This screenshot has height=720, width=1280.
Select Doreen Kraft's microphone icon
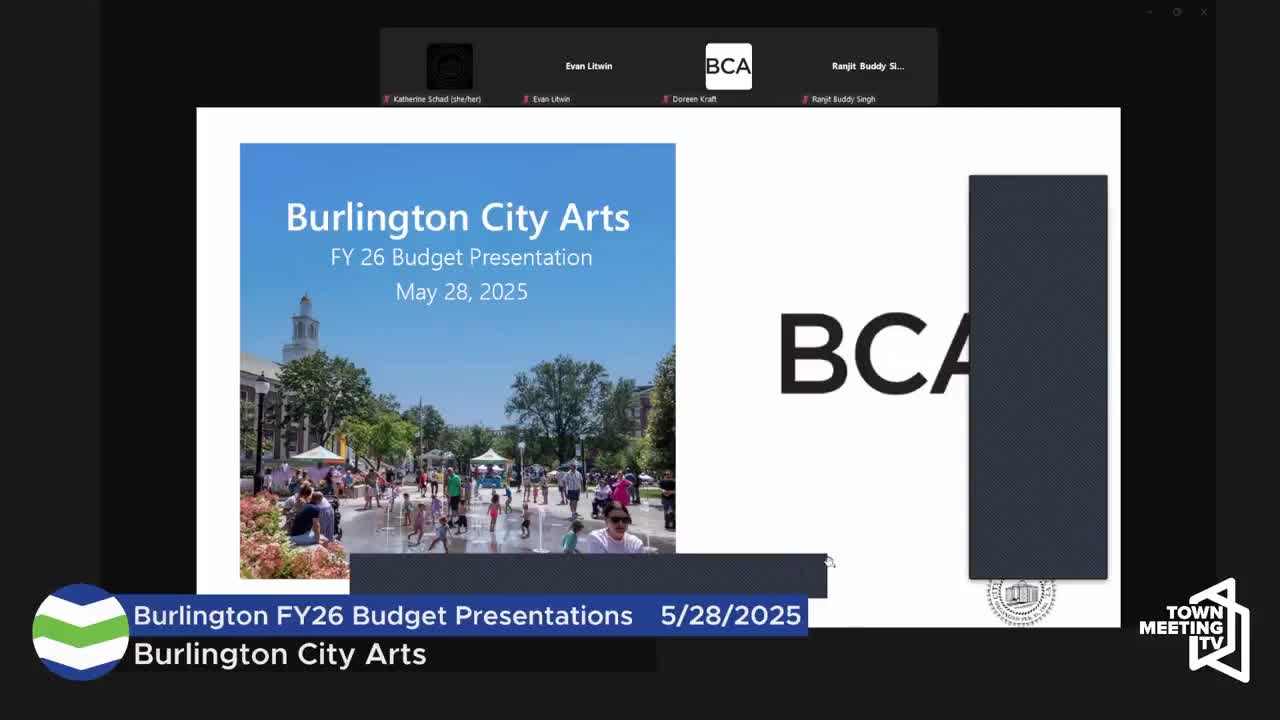(664, 98)
